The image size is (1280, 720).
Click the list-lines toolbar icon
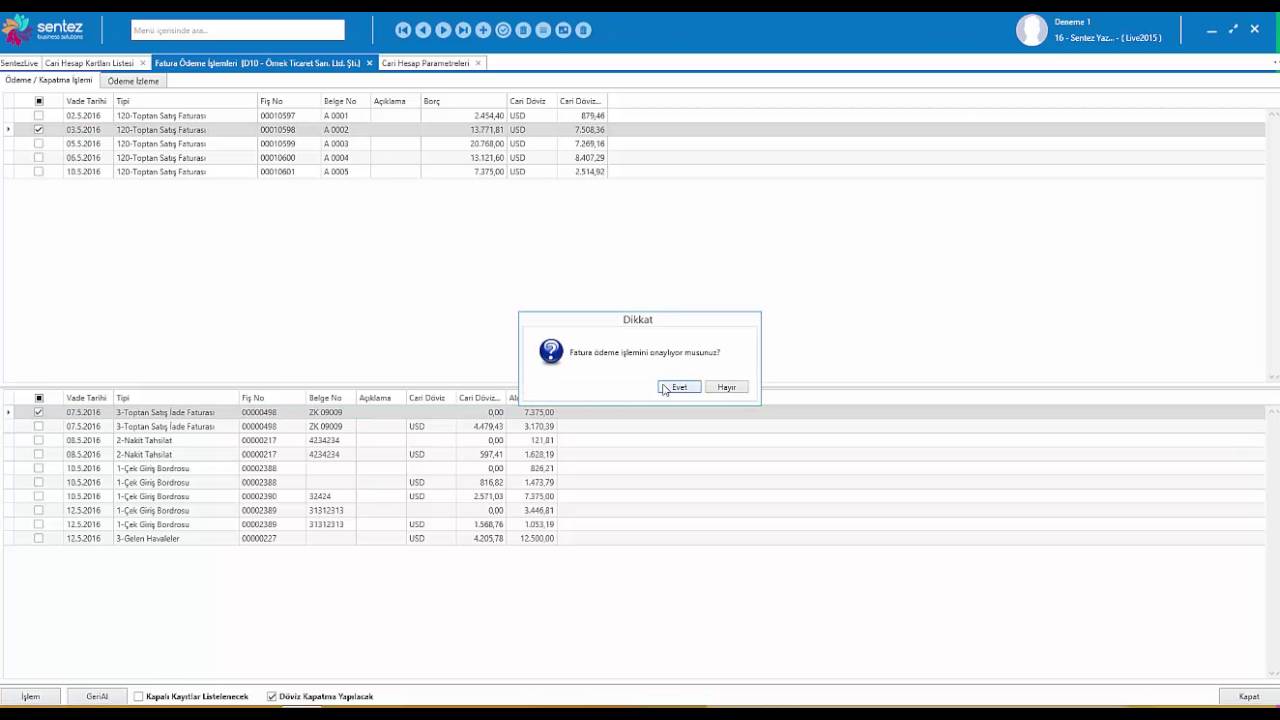[x=543, y=30]
